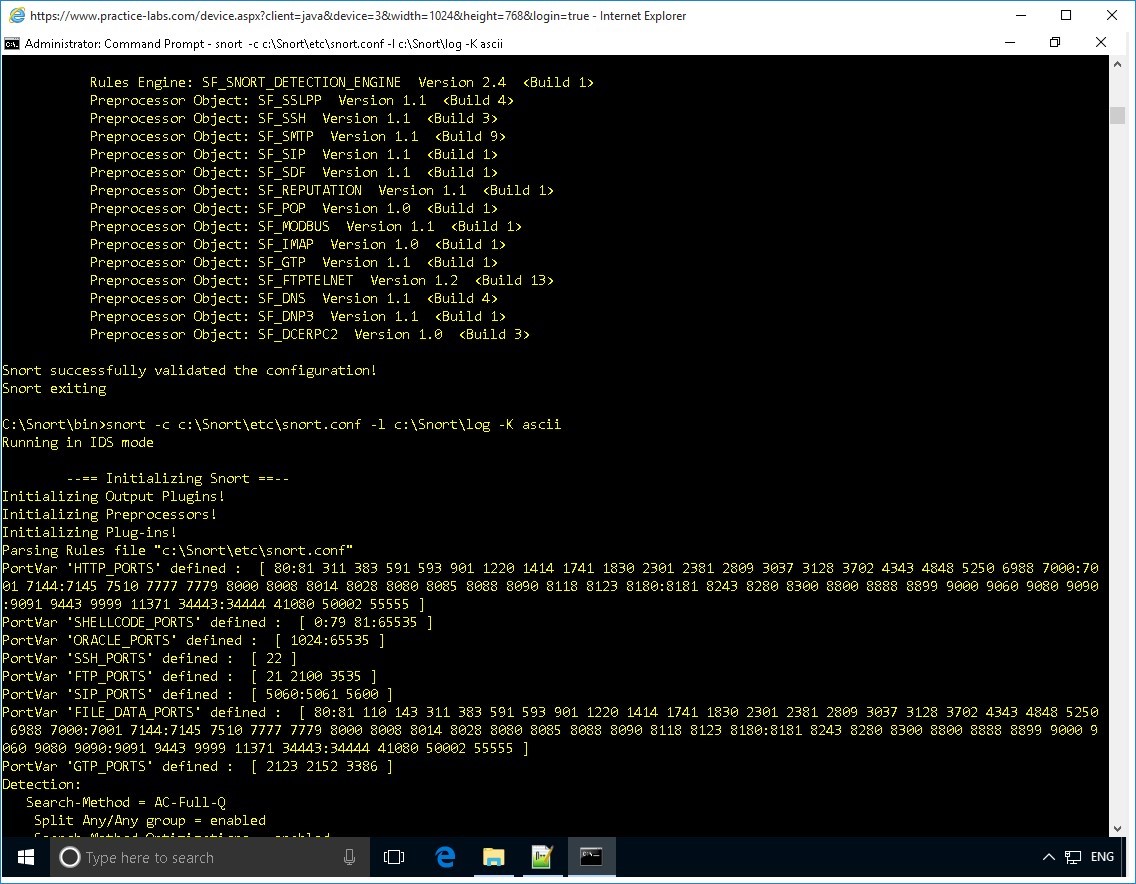Click the network status tray icon
The width and height of the screenshot is (1136, 884).
pos(1073,857)
